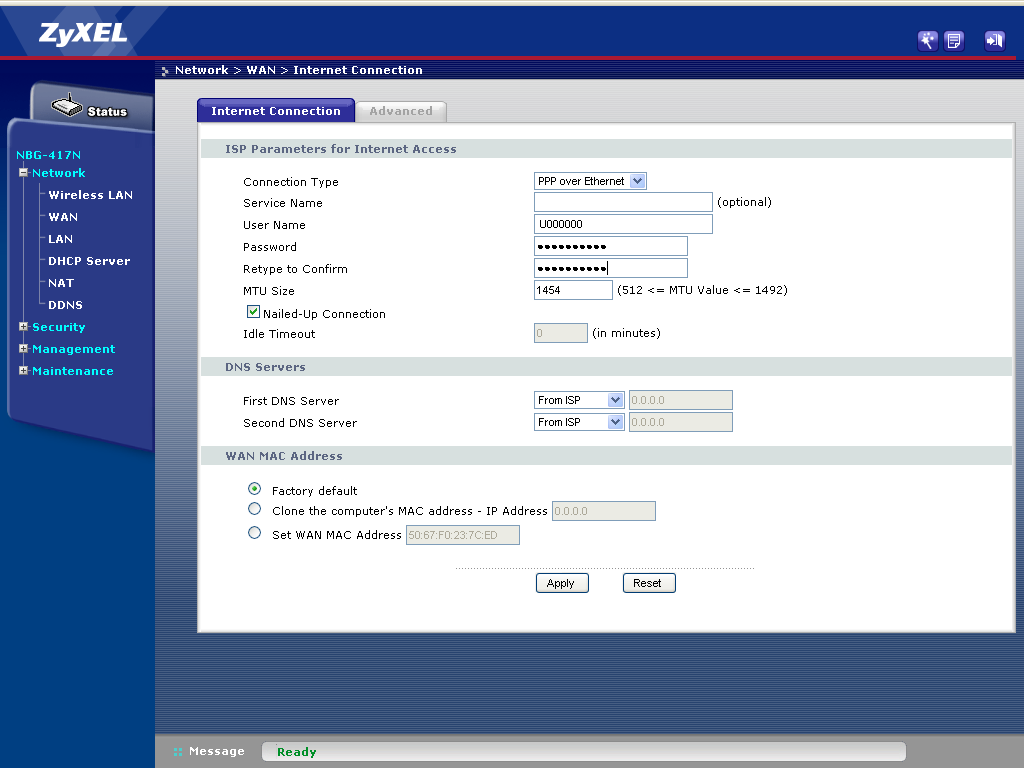This screenshot has height=768, width=1024.
Task: Click the Security sidebar link
Action: 59,327
